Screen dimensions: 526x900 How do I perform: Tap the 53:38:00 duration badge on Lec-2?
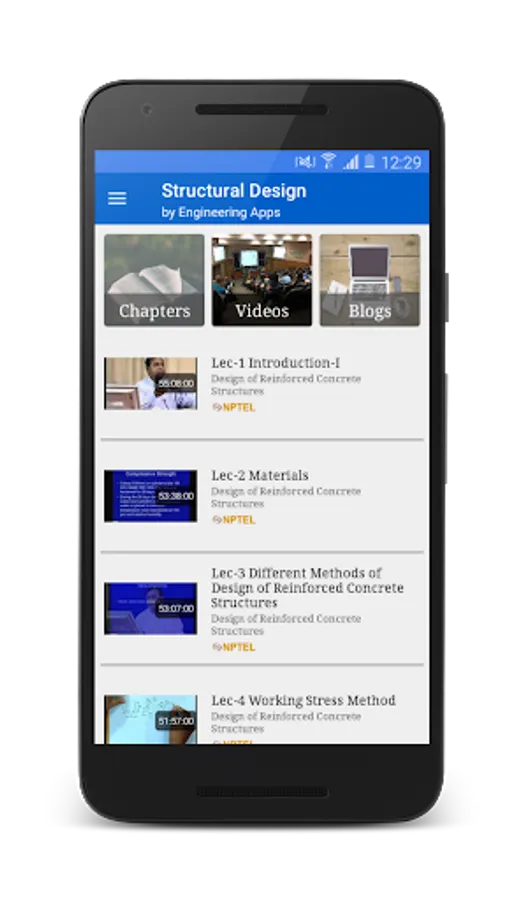click(x=176, y=496)
